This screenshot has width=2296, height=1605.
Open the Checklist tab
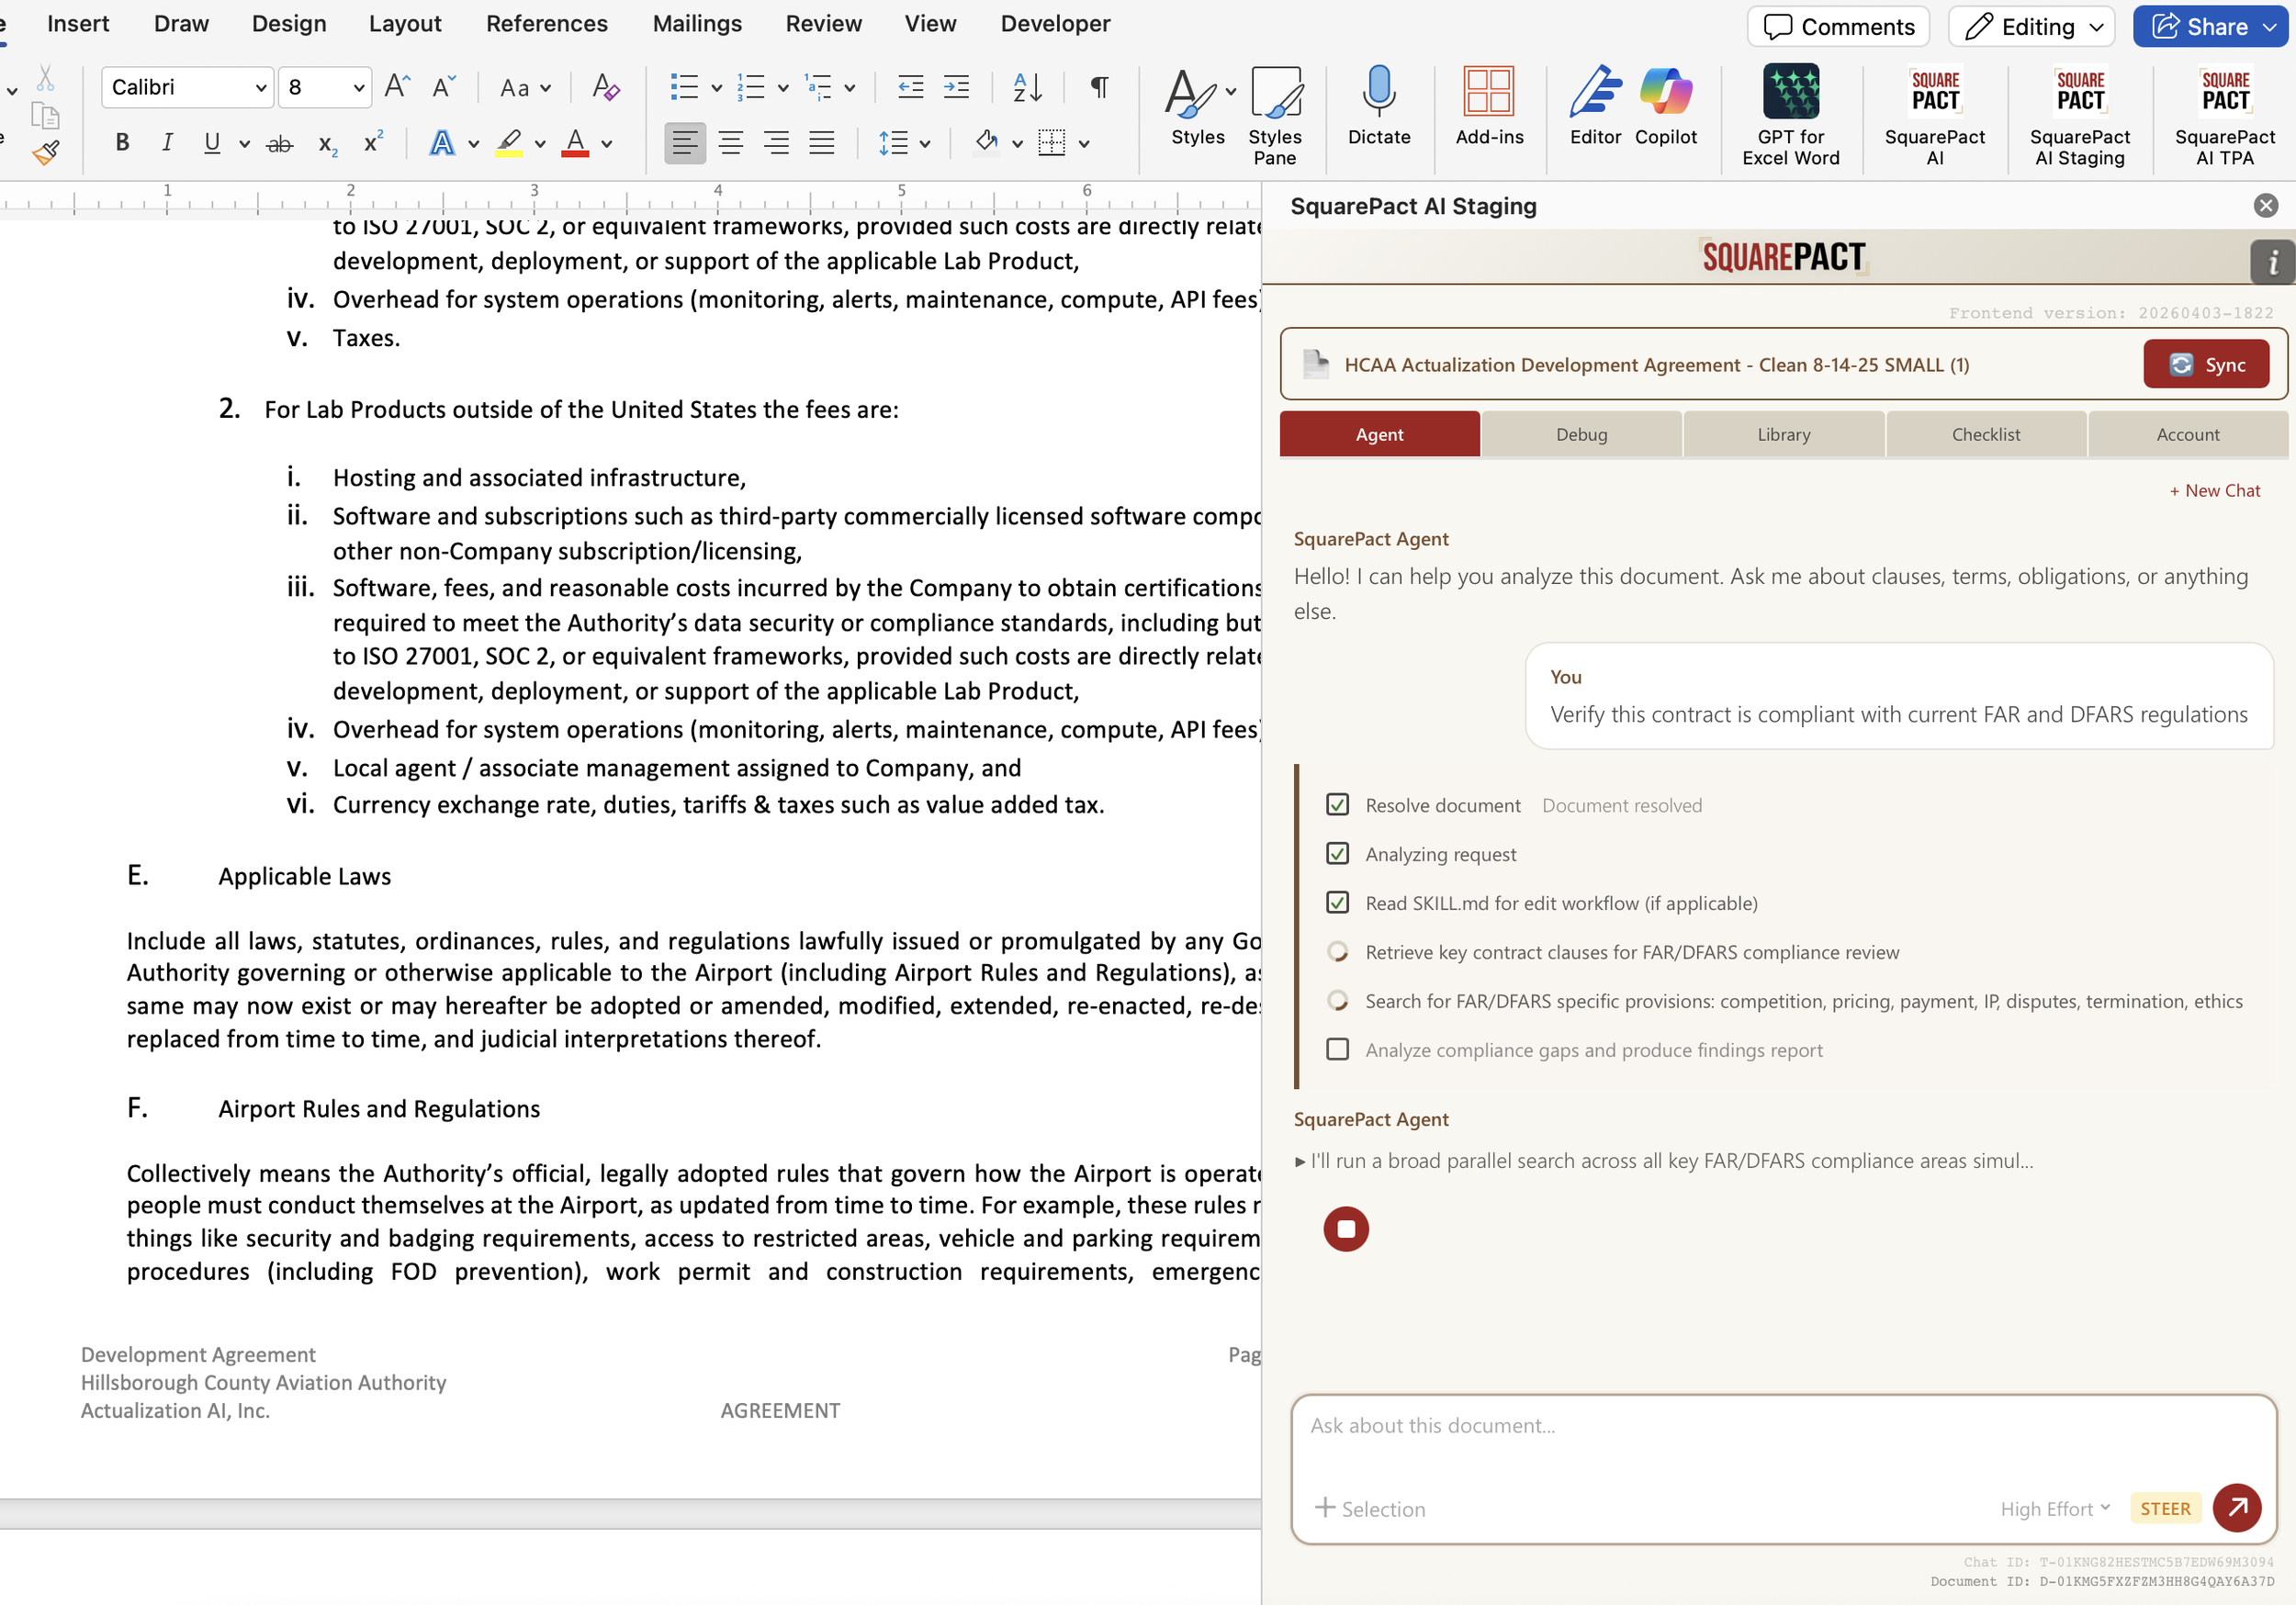[1985, 434]
